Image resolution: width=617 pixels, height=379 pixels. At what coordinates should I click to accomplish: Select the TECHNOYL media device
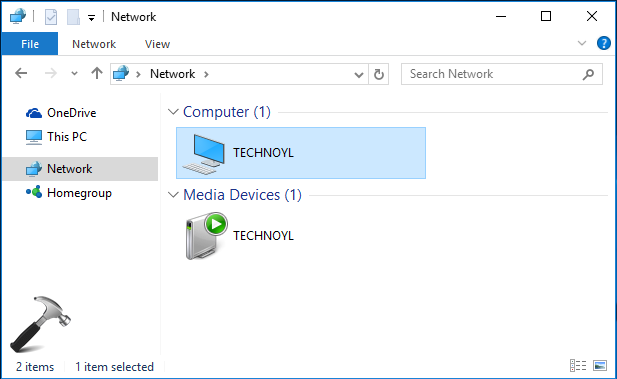240,236
